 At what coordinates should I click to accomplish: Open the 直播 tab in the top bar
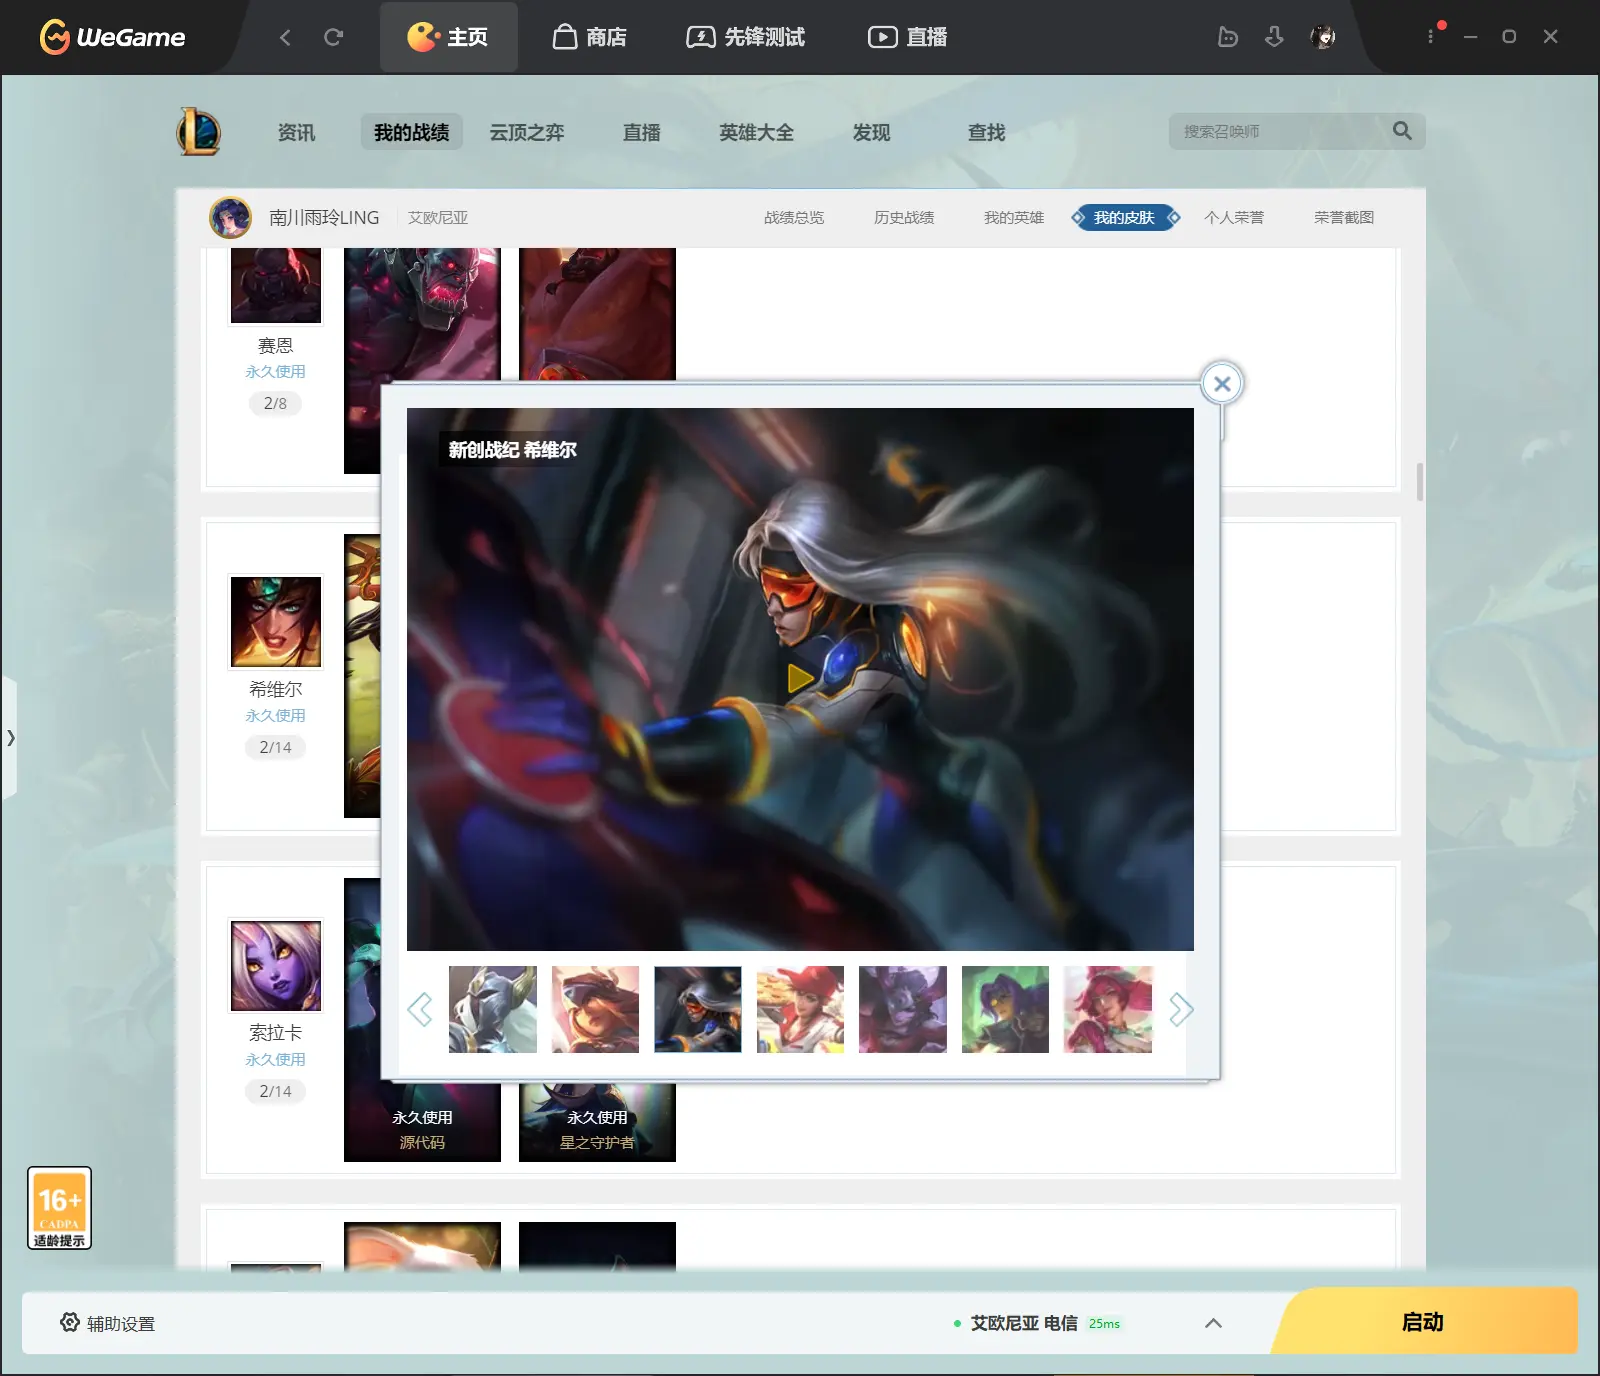(907, 37)
